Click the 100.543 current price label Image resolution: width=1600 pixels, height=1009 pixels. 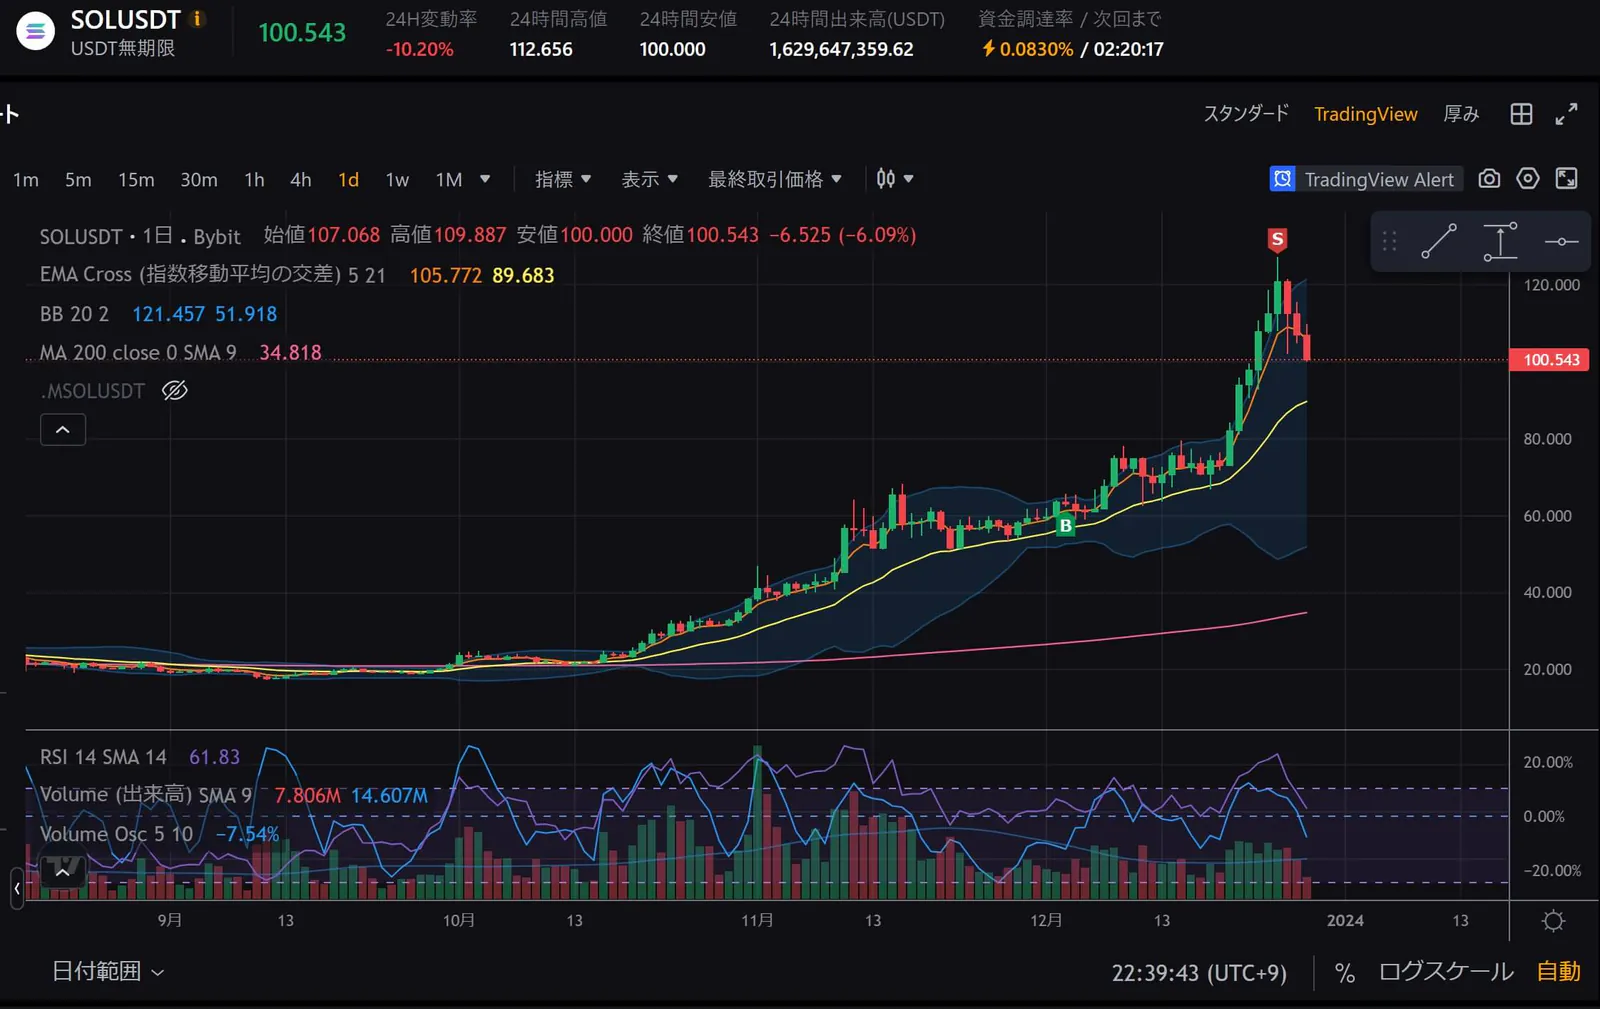(1551, 360)
